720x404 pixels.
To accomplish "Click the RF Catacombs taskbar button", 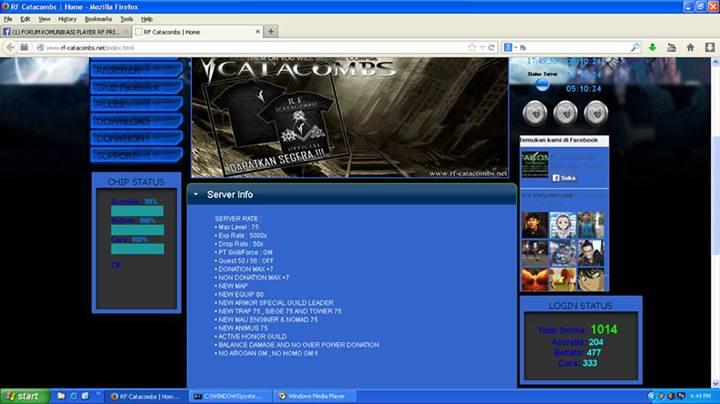I will pyautogui.click(x=147, y=396).
